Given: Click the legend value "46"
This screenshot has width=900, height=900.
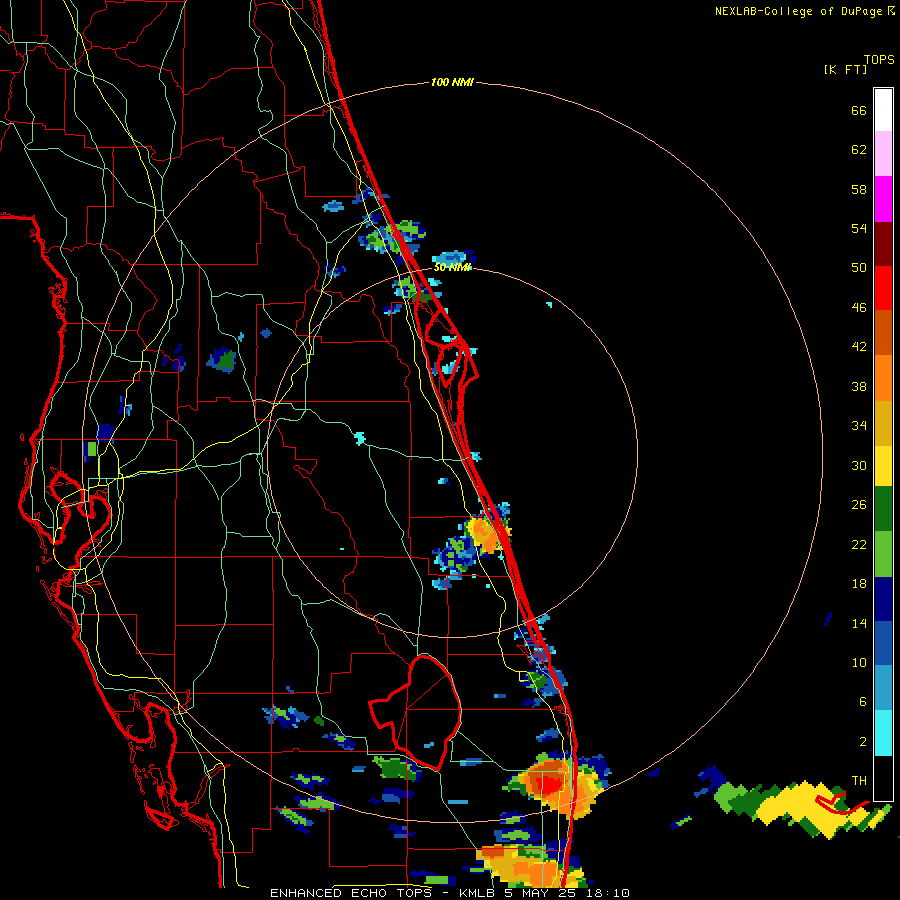Looking at the screenshot, I should point(859,308).
